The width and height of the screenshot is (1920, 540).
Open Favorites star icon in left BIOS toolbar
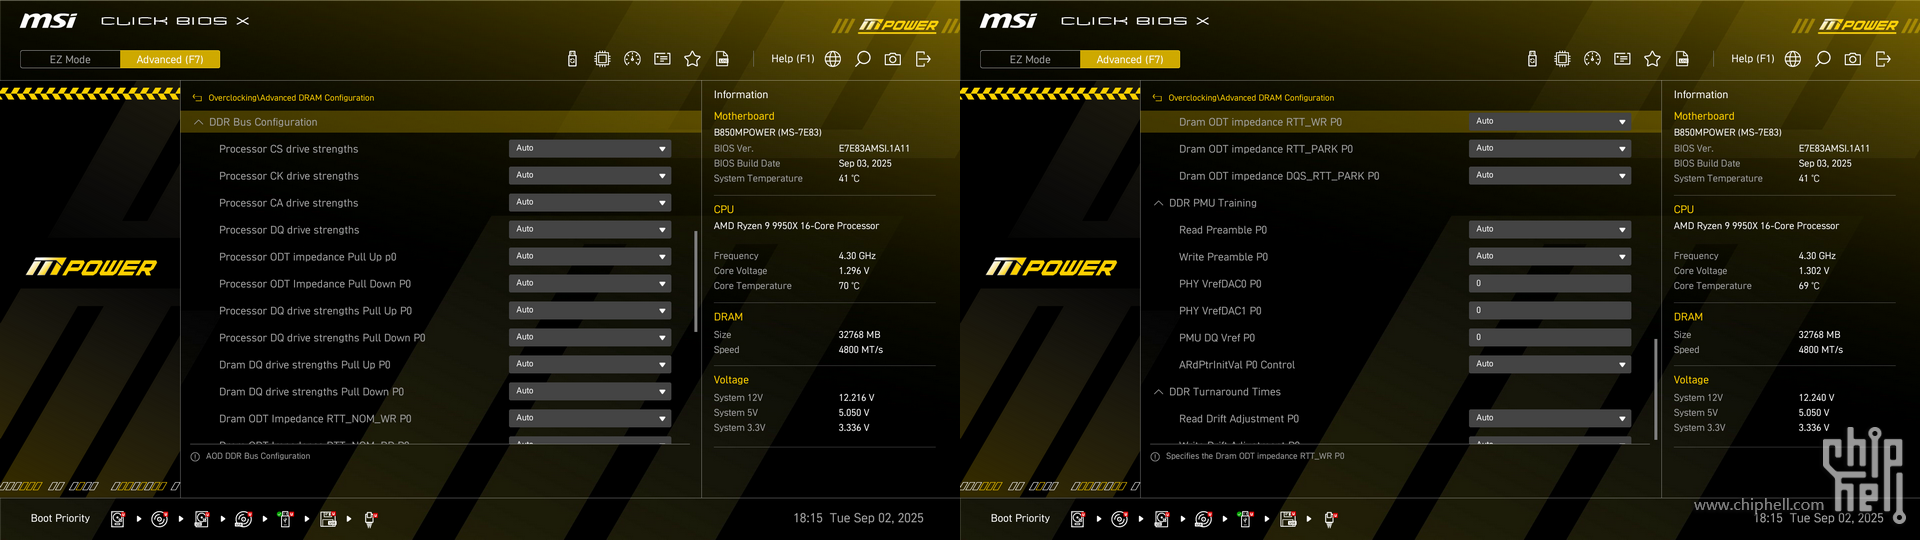(692, 59)
